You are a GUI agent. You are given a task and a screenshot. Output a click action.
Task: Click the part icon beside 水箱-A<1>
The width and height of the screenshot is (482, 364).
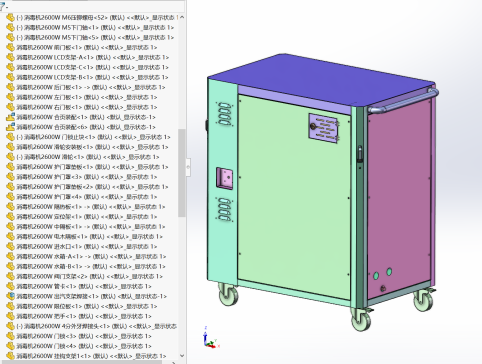point(10,256)
